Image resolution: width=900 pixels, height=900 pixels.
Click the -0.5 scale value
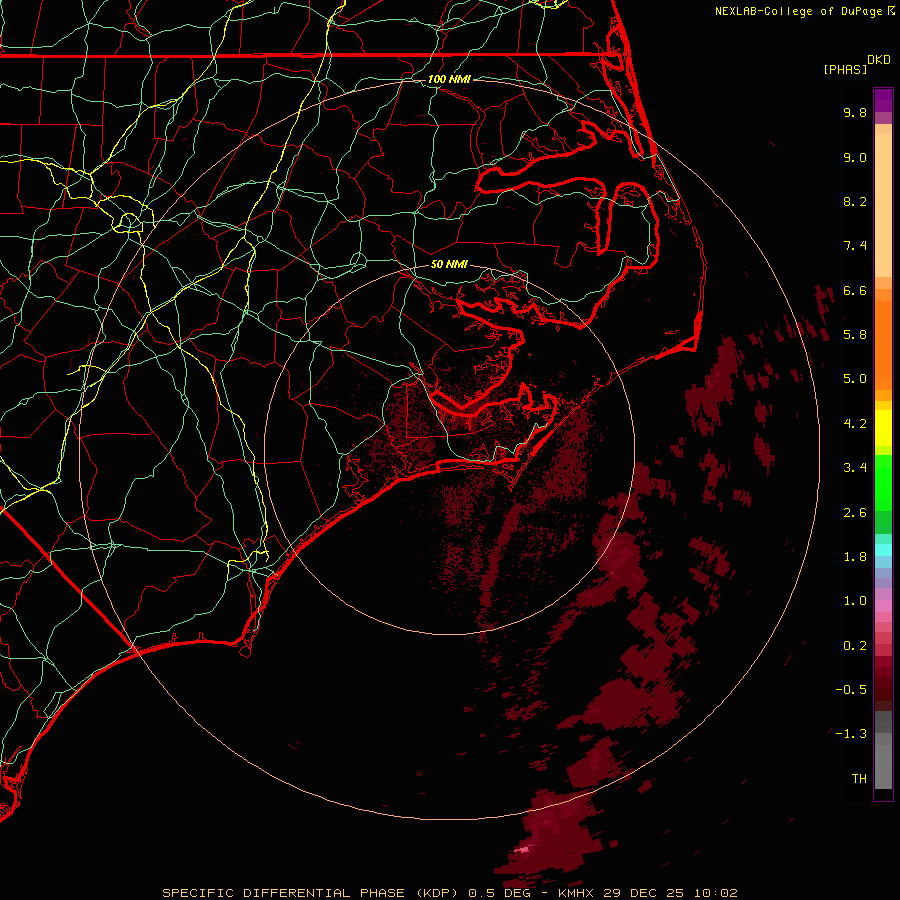point(851,690)
